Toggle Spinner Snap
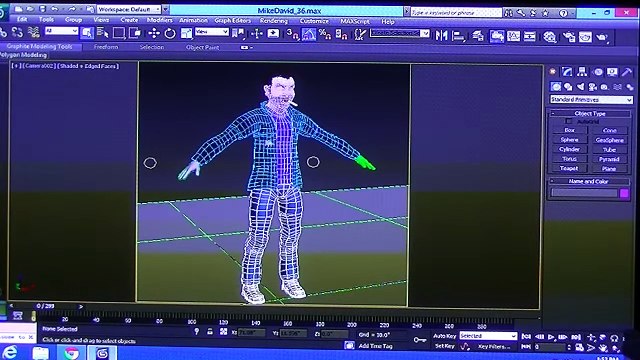This screenshot has height=360, width=640. pos(341,34)
